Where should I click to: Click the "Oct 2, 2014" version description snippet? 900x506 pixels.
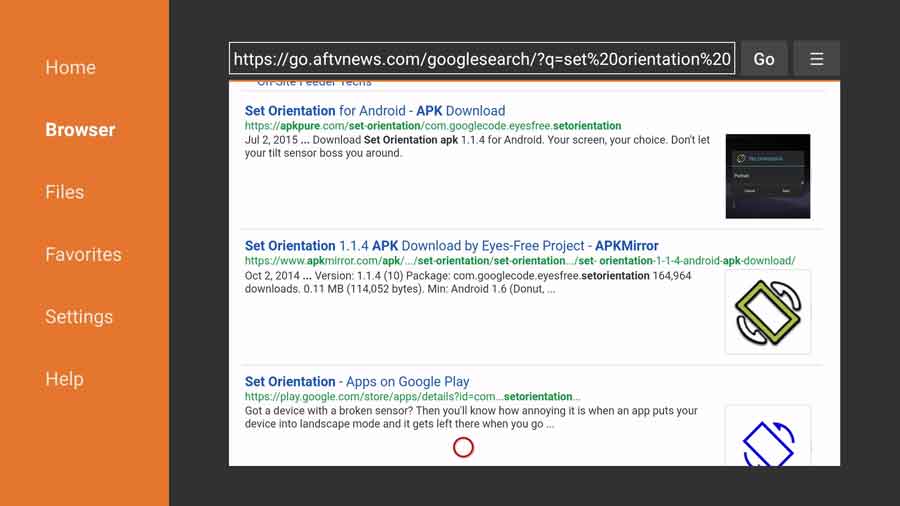(x=468, y=282)
